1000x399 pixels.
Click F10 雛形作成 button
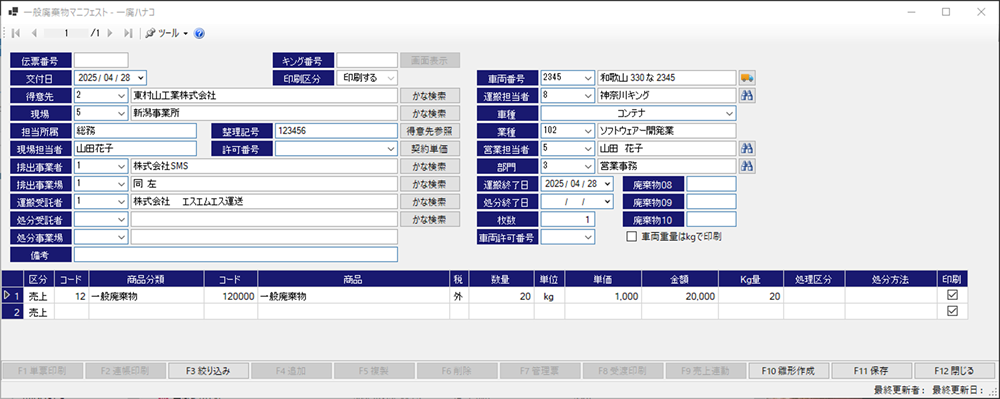pos(788,370)
